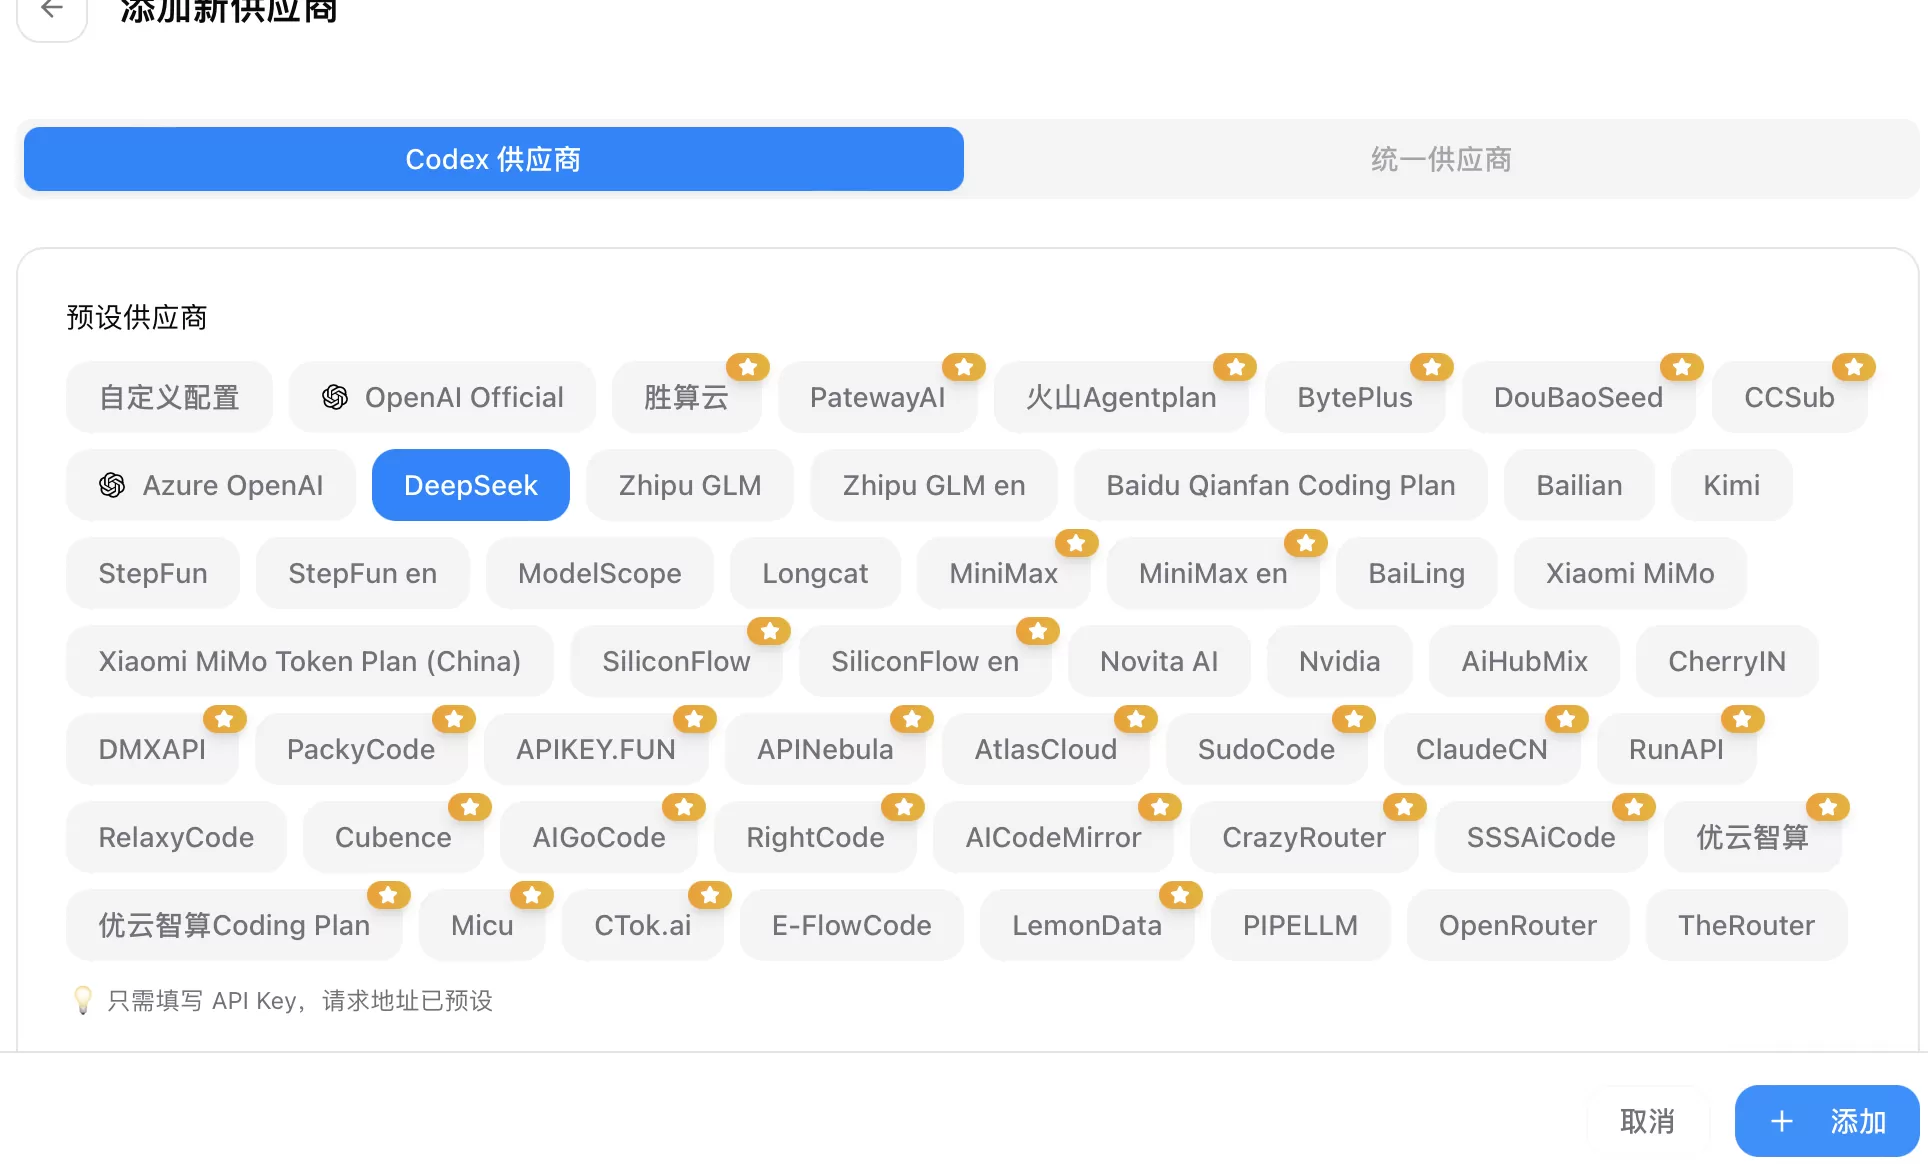Pick AiHubMix provider
This screenshot has height=1168, width=1928.
pos(1524,661)
